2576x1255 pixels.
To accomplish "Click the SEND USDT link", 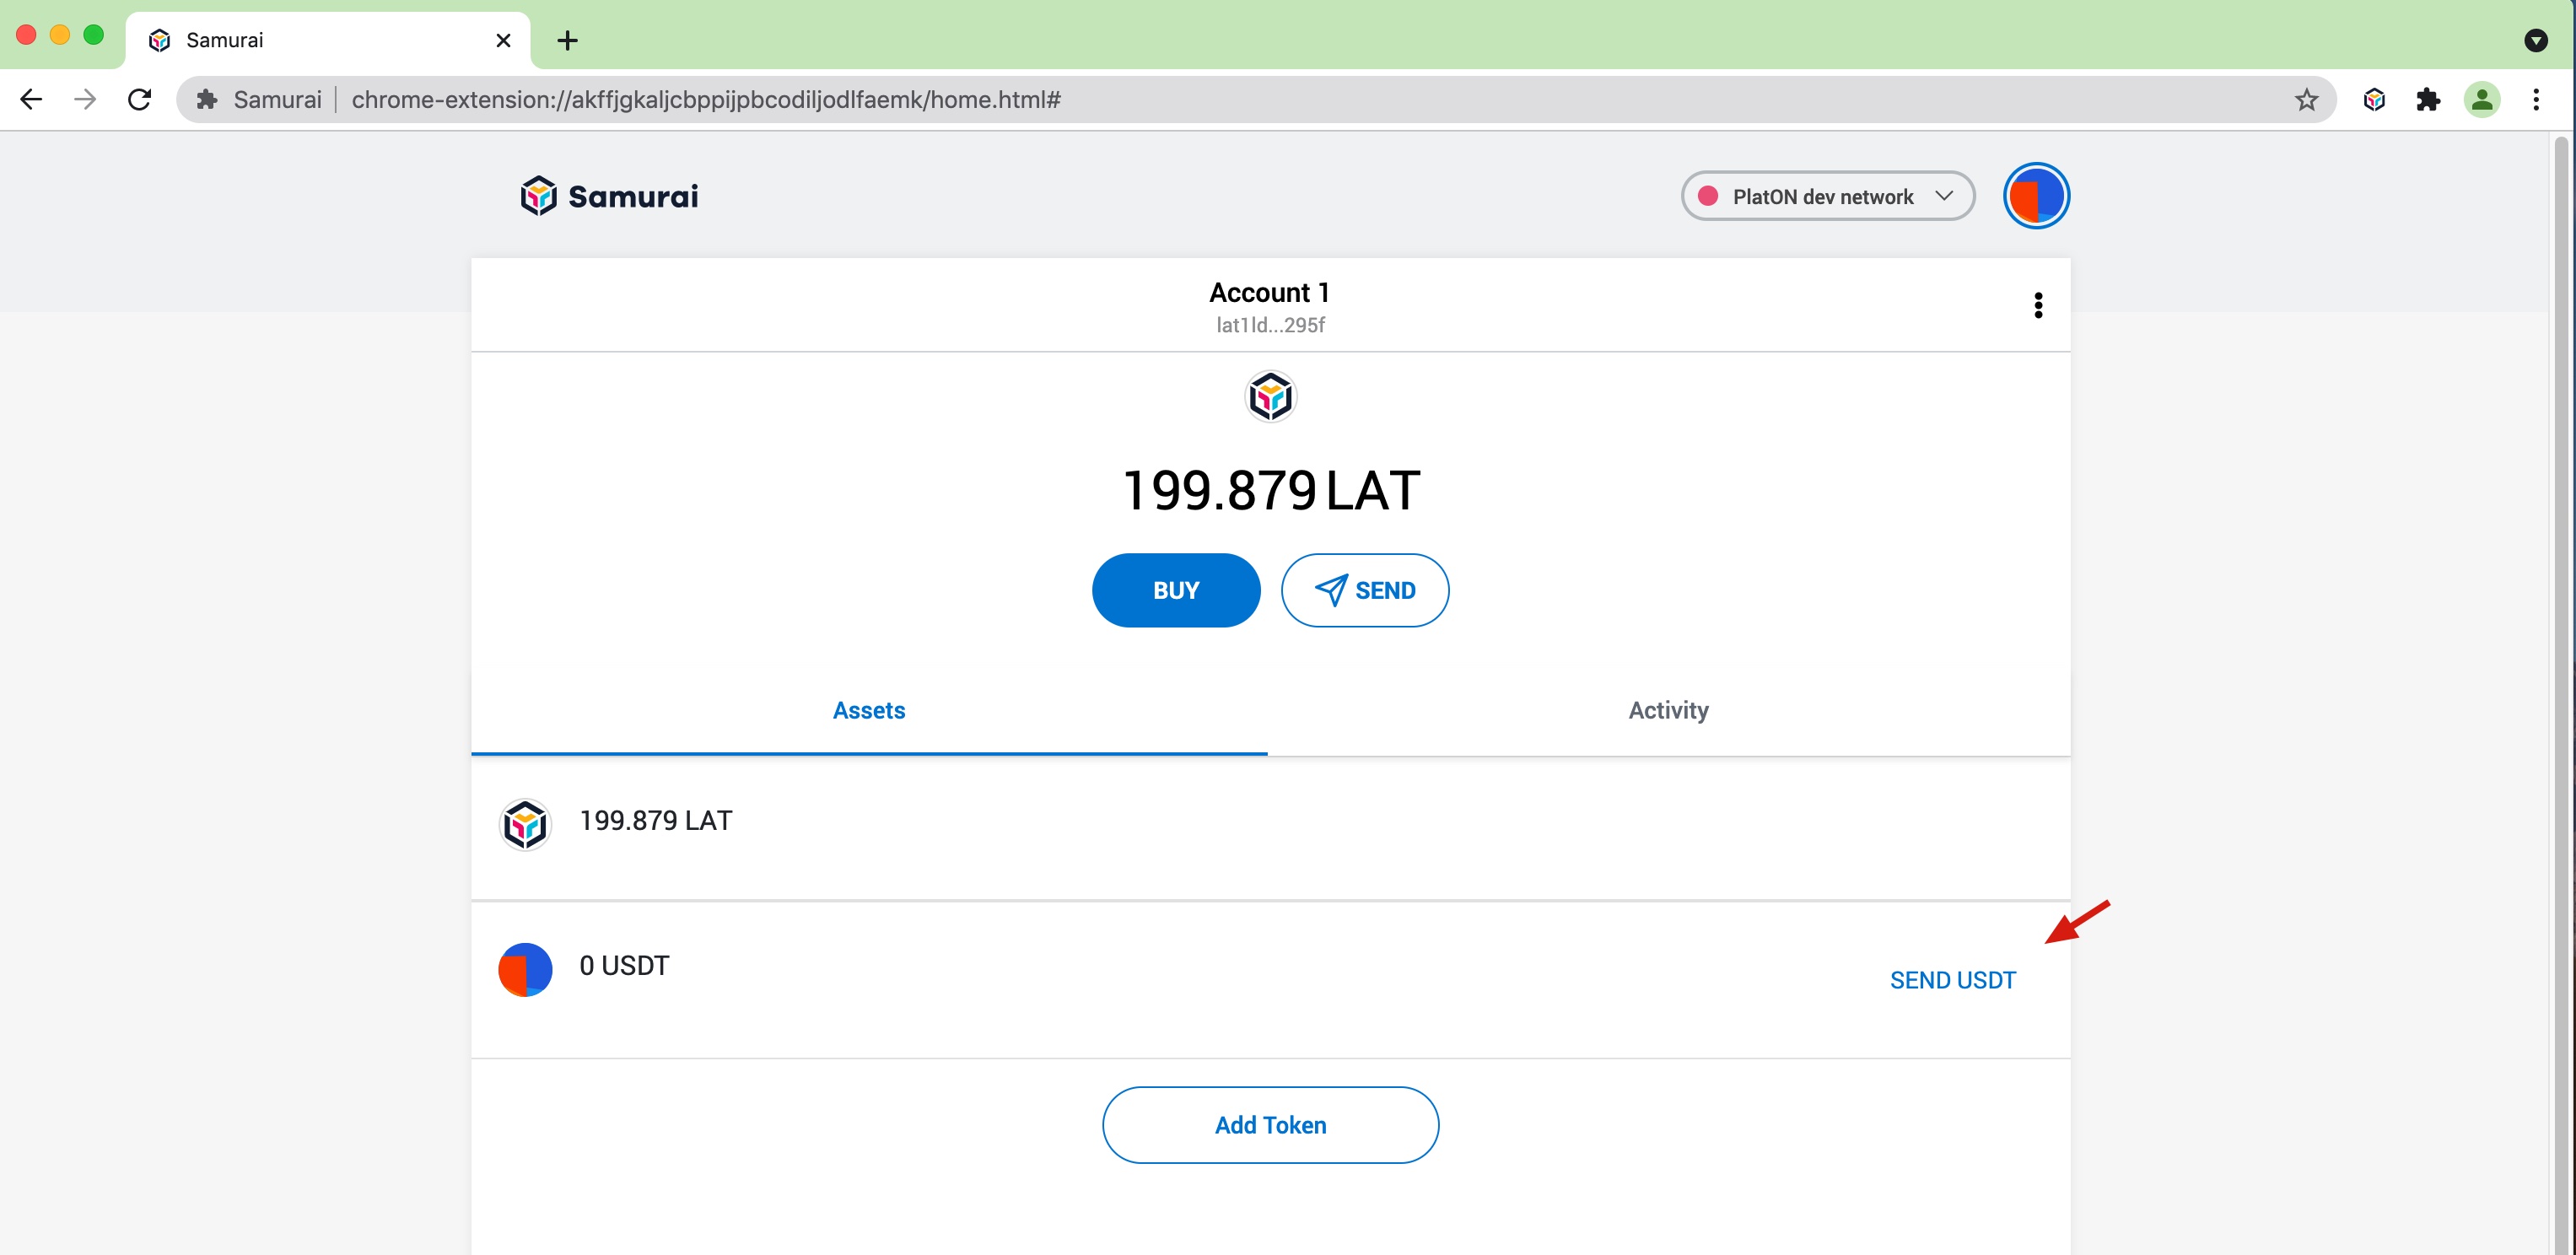I will point(1952,980).
